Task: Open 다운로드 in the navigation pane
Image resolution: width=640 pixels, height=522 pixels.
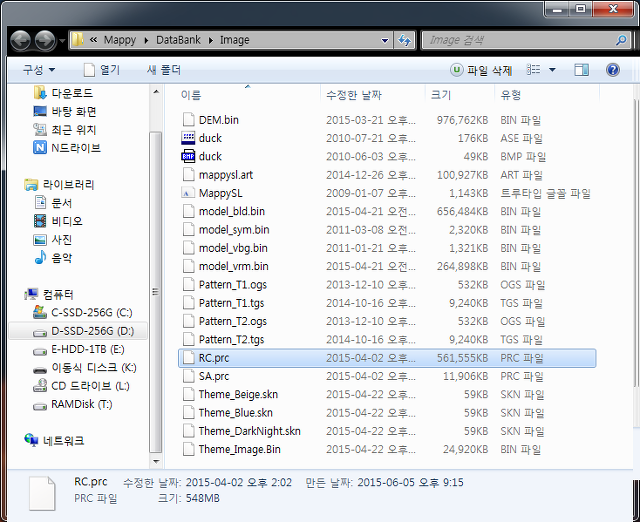Action: pos(63,93)
